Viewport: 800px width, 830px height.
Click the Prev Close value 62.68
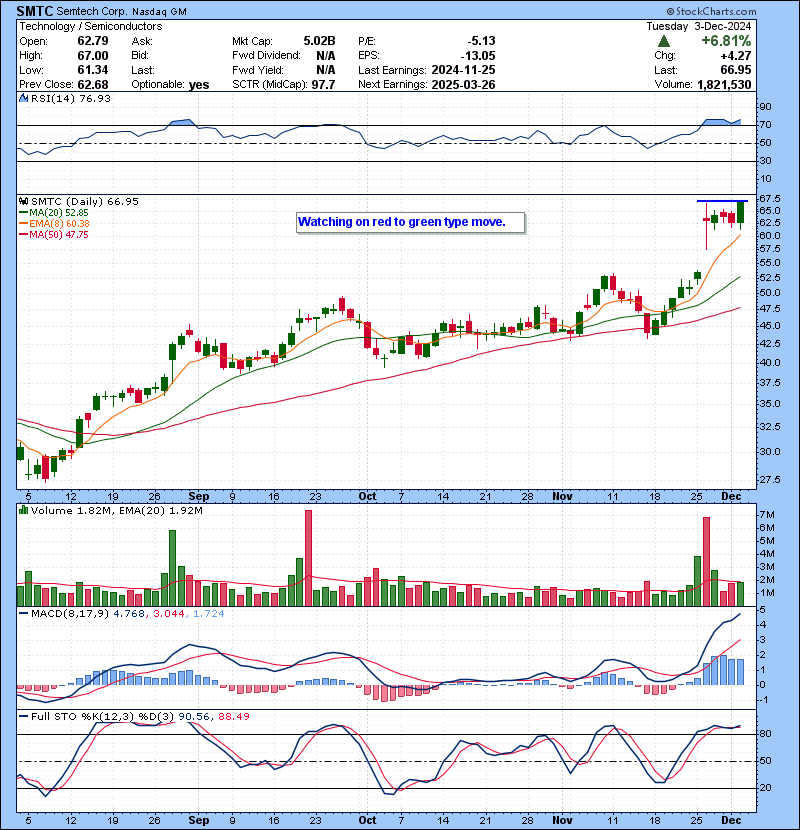point(93,84)
